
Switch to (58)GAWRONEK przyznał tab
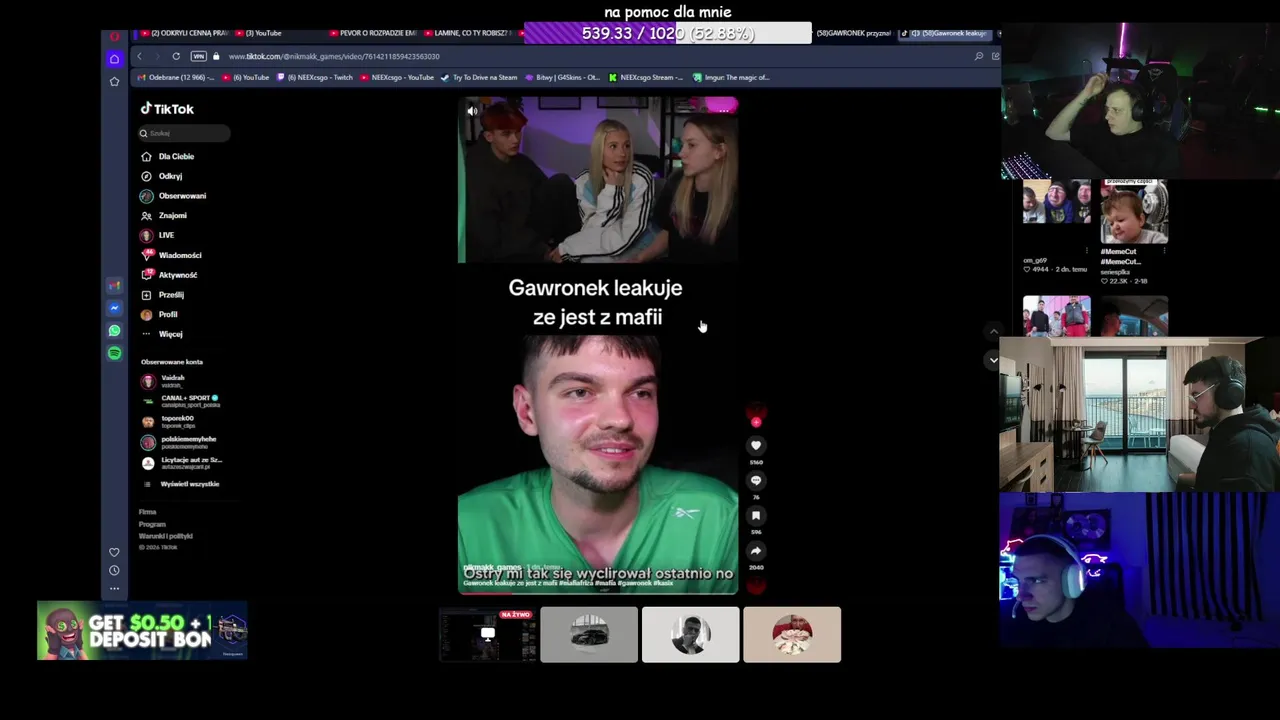853,33
